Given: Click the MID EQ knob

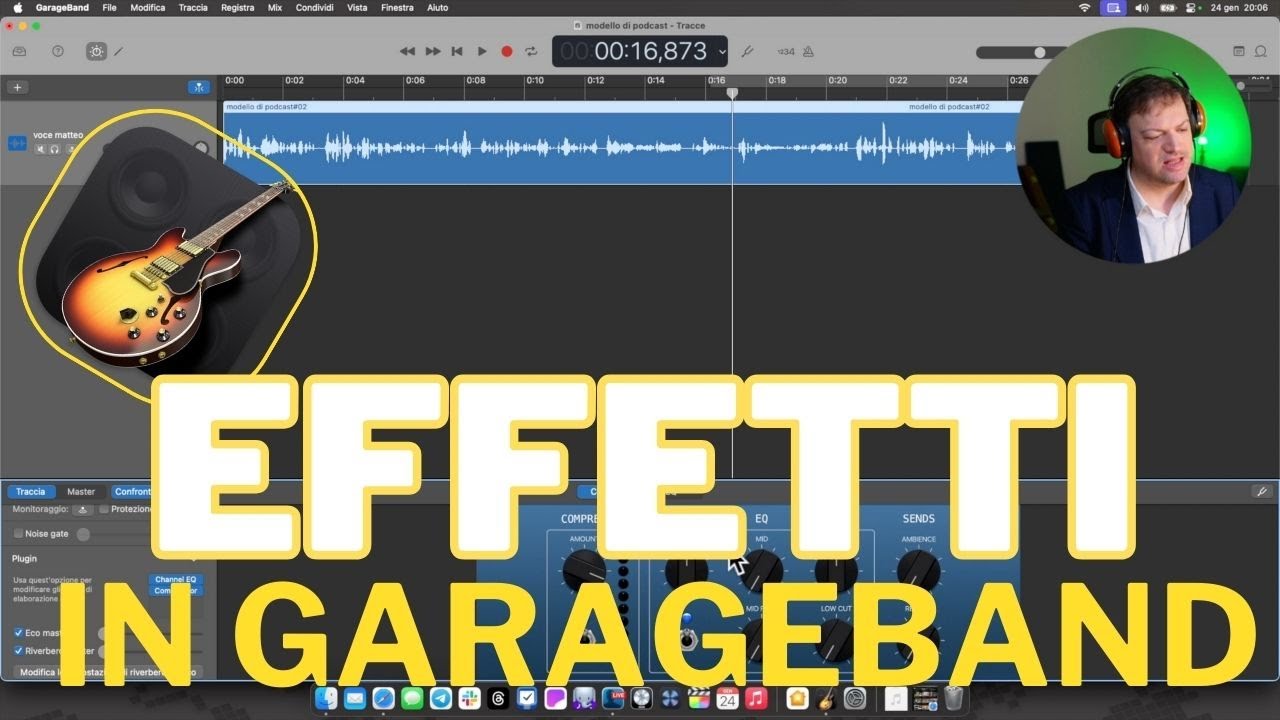Looking at the screenshot, I should point(761,569).
